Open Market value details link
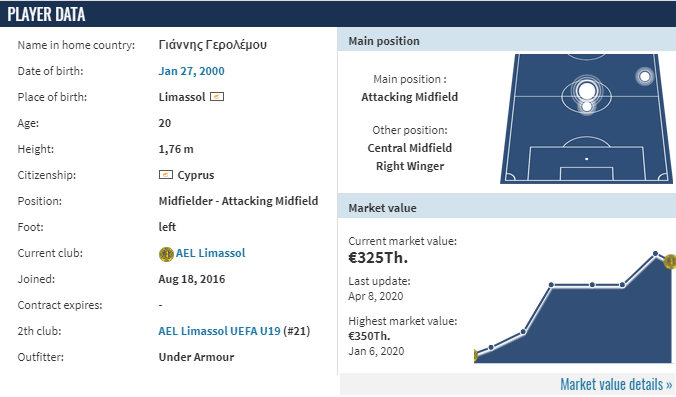676x397 pixels. coord(616,384)
